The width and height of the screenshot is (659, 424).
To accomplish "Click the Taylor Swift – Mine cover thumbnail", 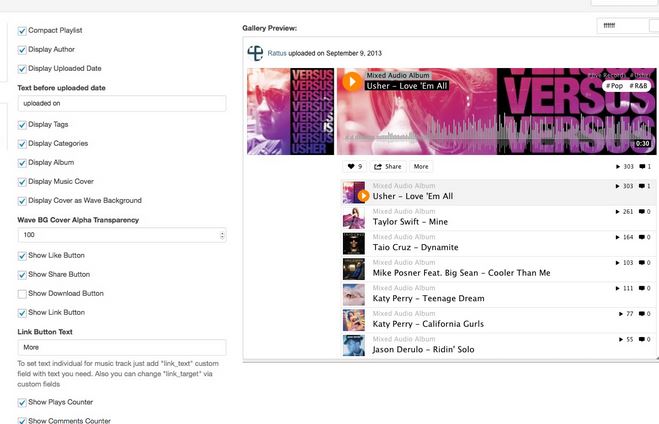I will coord(354,218).
